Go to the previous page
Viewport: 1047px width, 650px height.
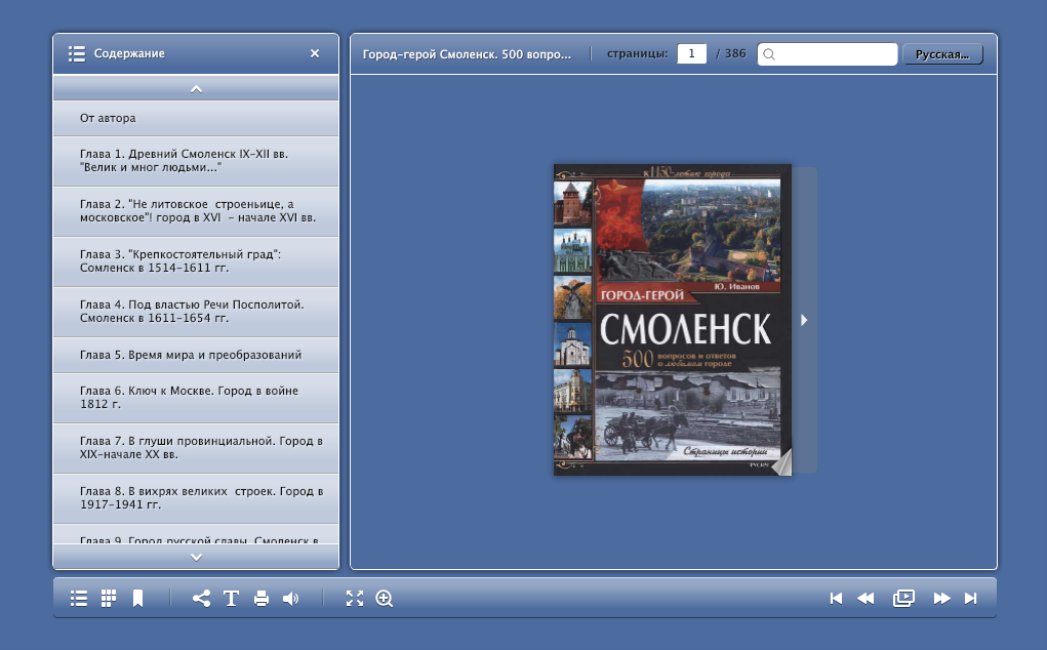[x=866, y=598]
